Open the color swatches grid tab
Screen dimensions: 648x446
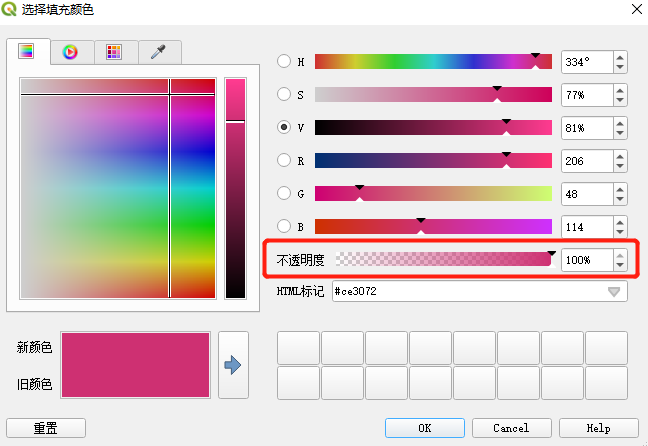tap(116, 52)
